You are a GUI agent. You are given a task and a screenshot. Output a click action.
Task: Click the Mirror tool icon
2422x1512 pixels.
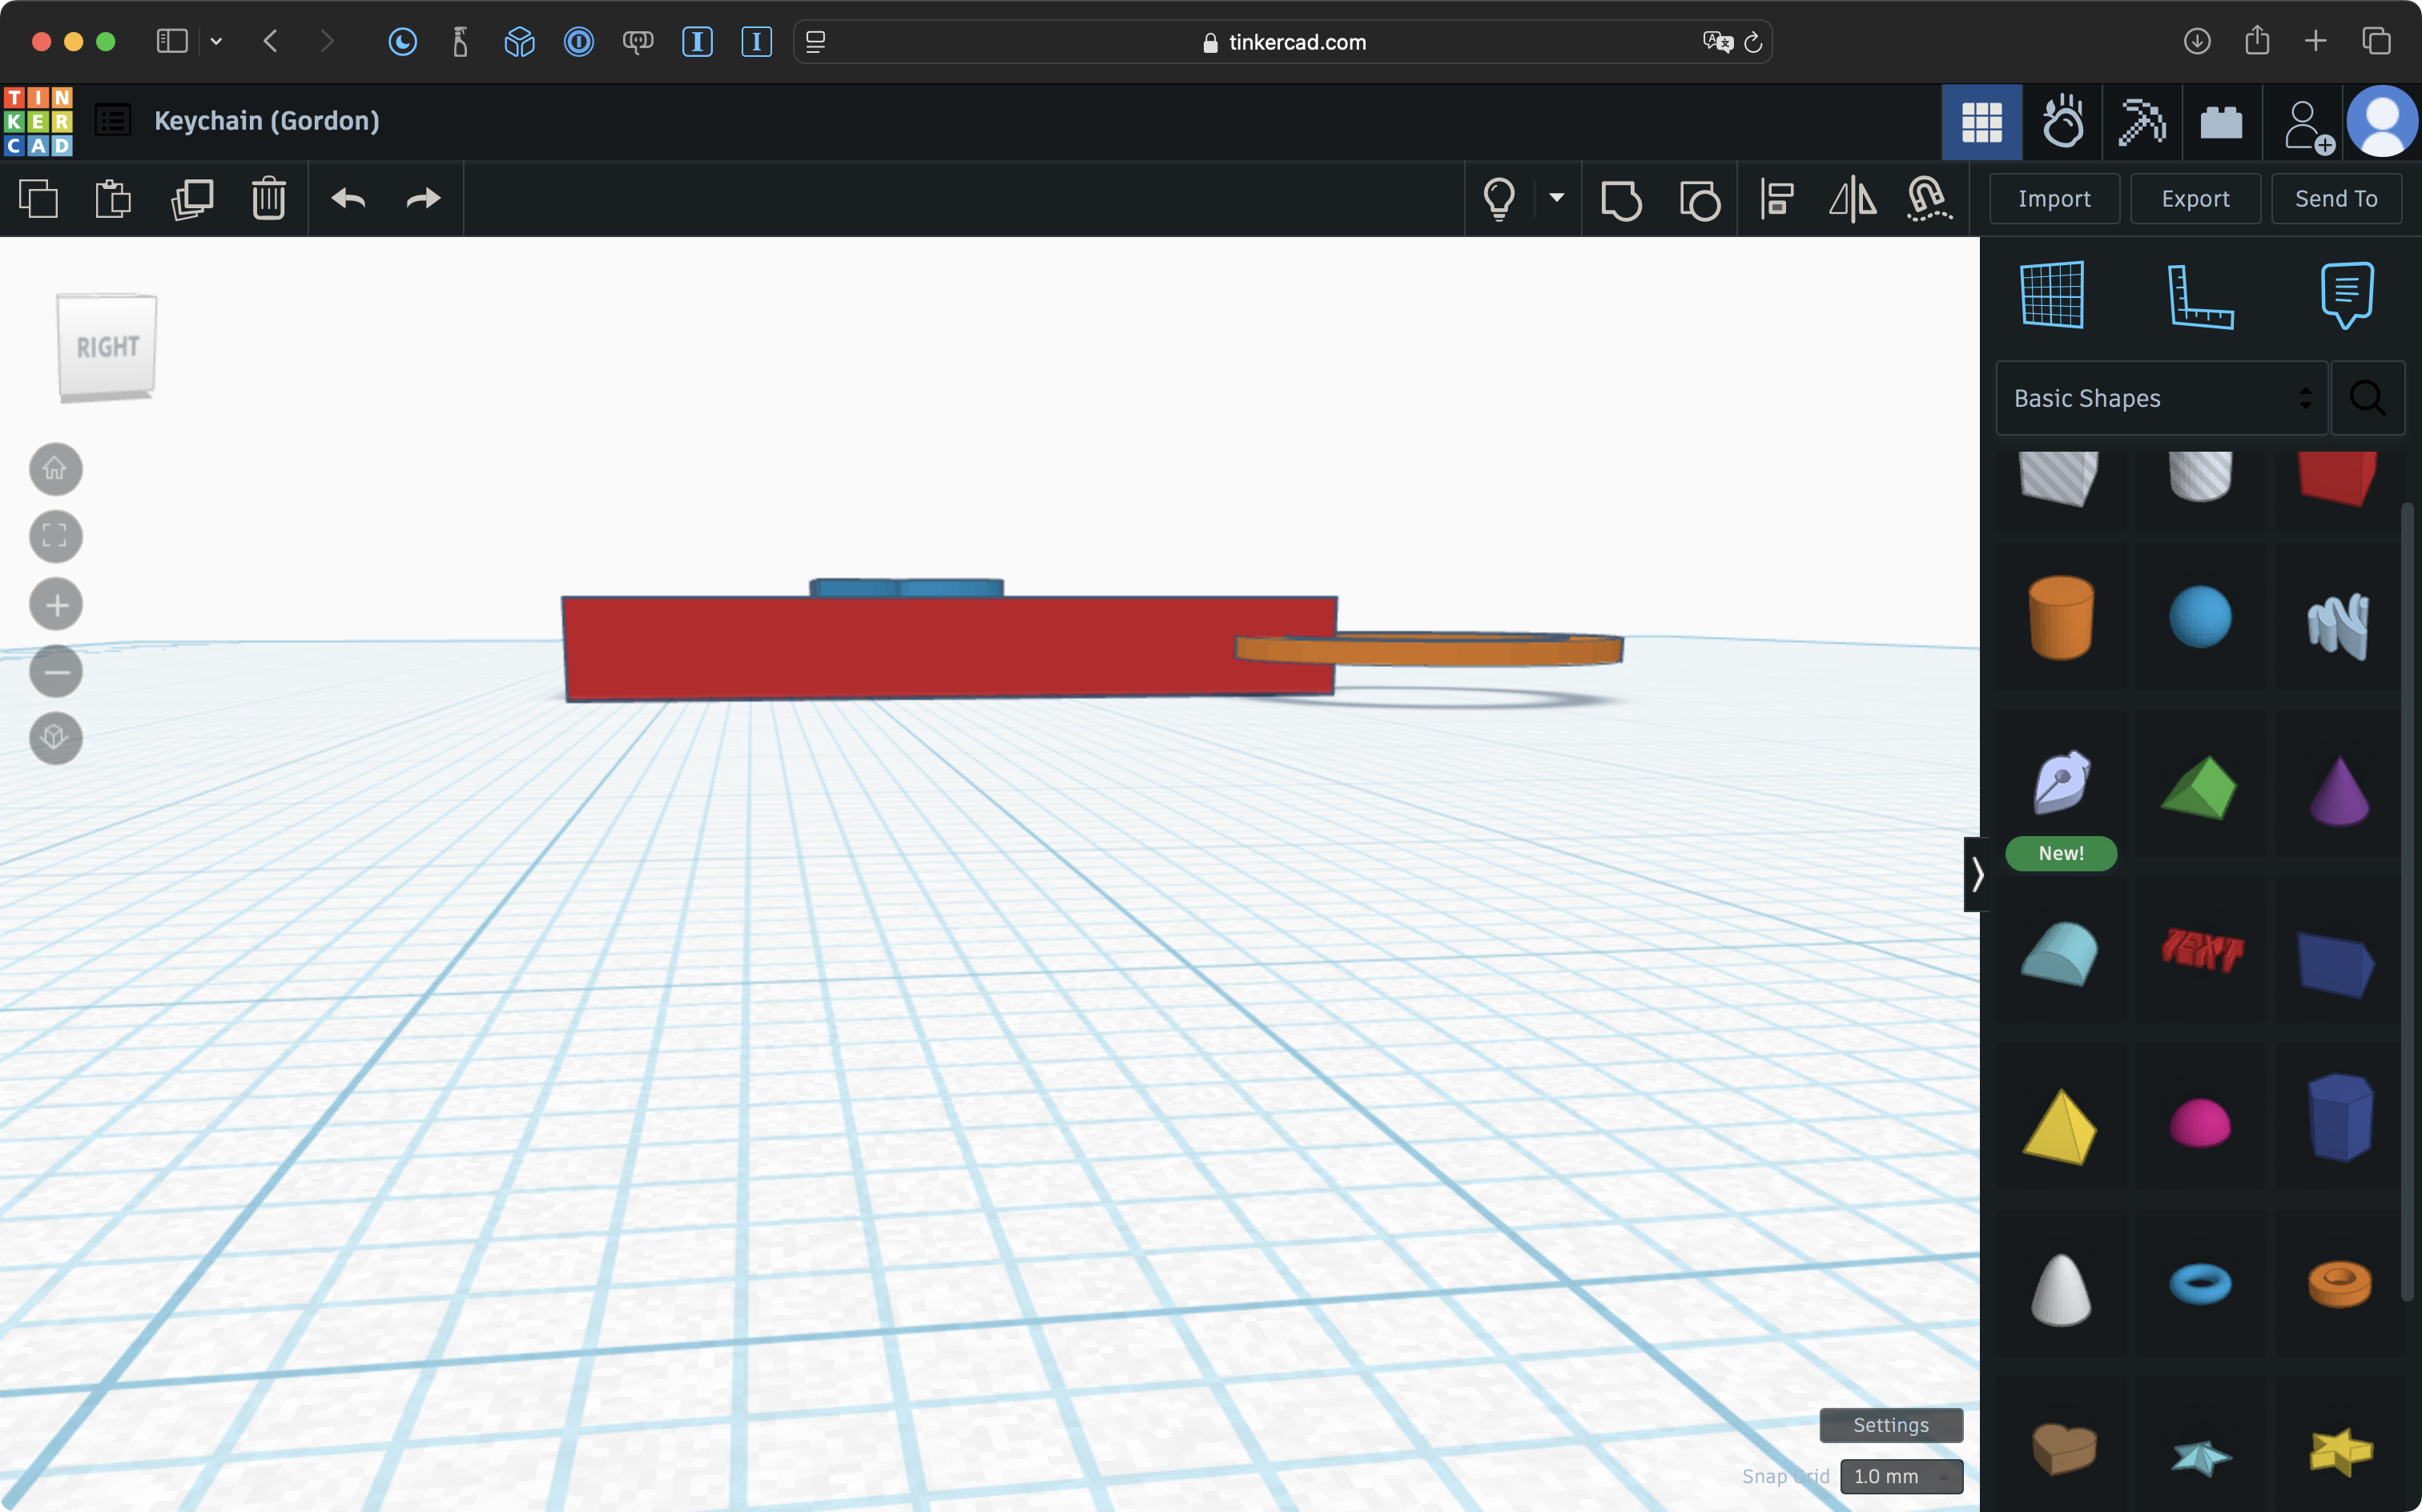(1852, 199)
